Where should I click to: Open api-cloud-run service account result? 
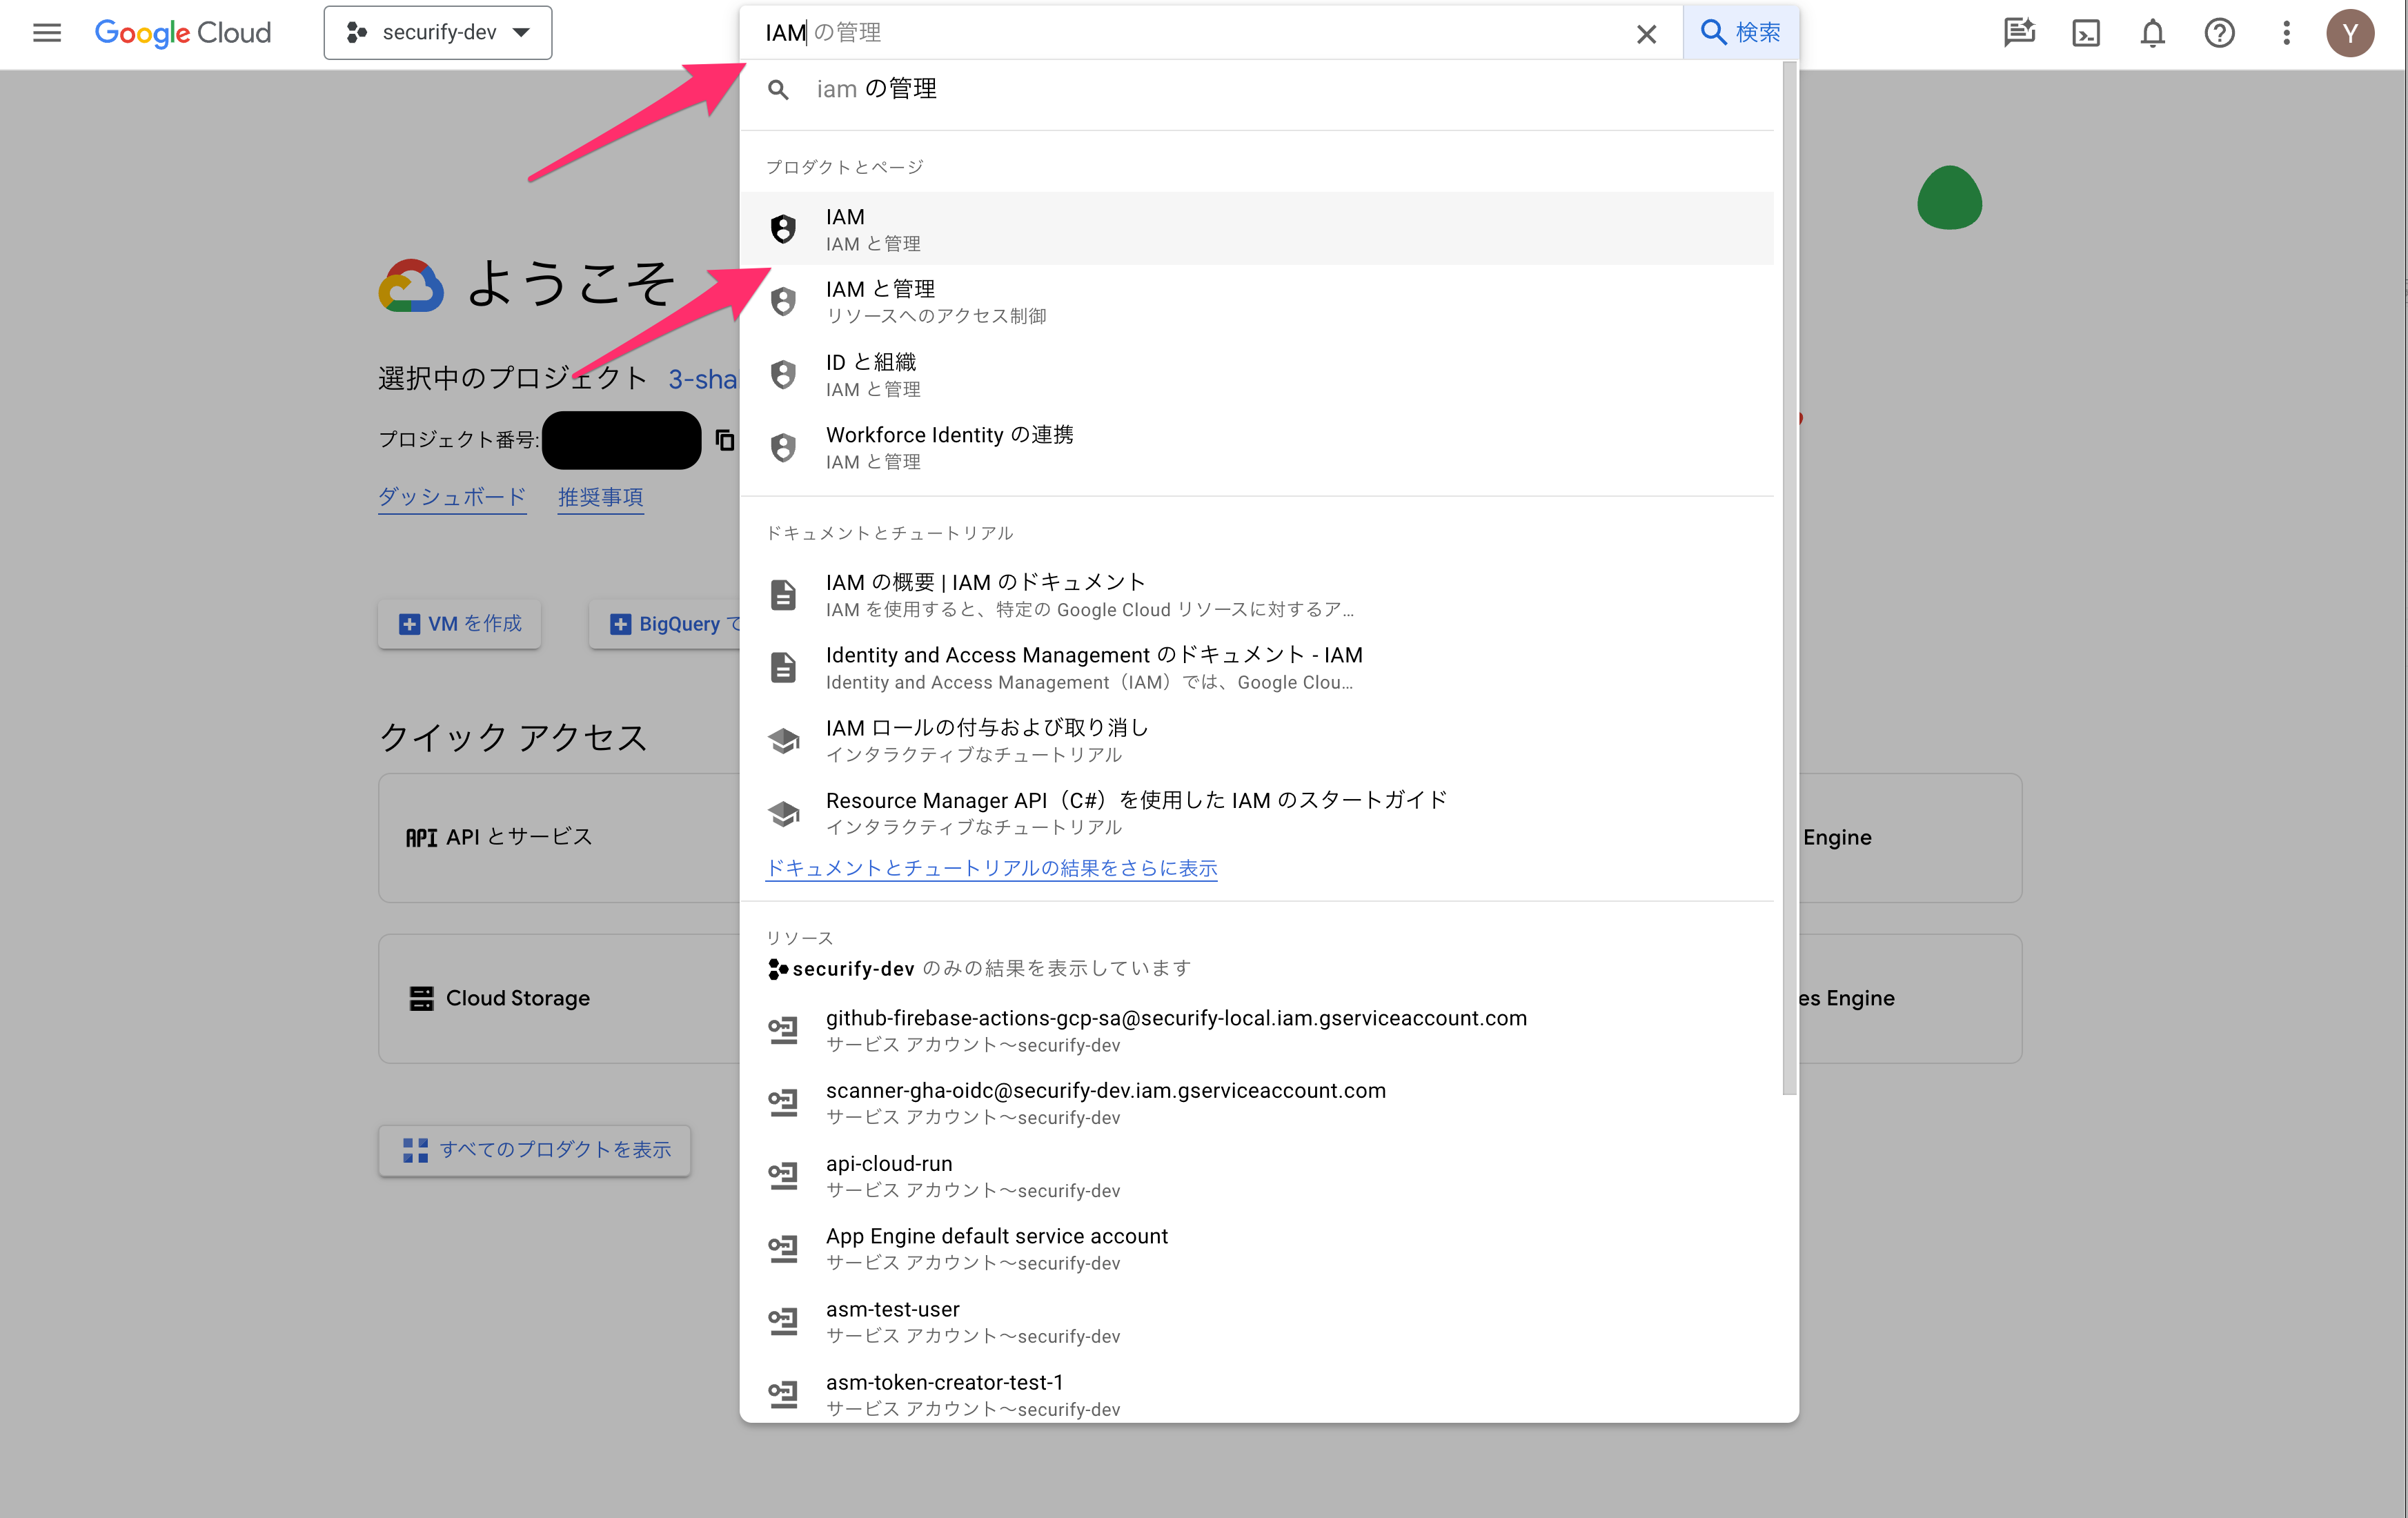pos(1257,1176)
